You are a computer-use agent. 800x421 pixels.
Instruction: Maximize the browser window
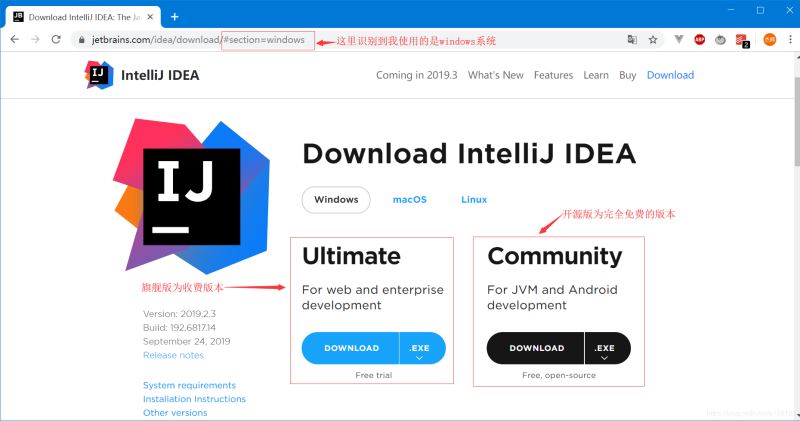point(760,10)
